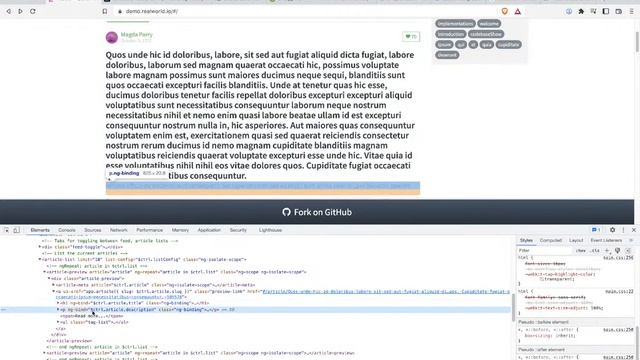The height and width of the screenshot is (360, 640).
Task: Click Magda Parry's avatar image
Action: click(x=112, y=38)
